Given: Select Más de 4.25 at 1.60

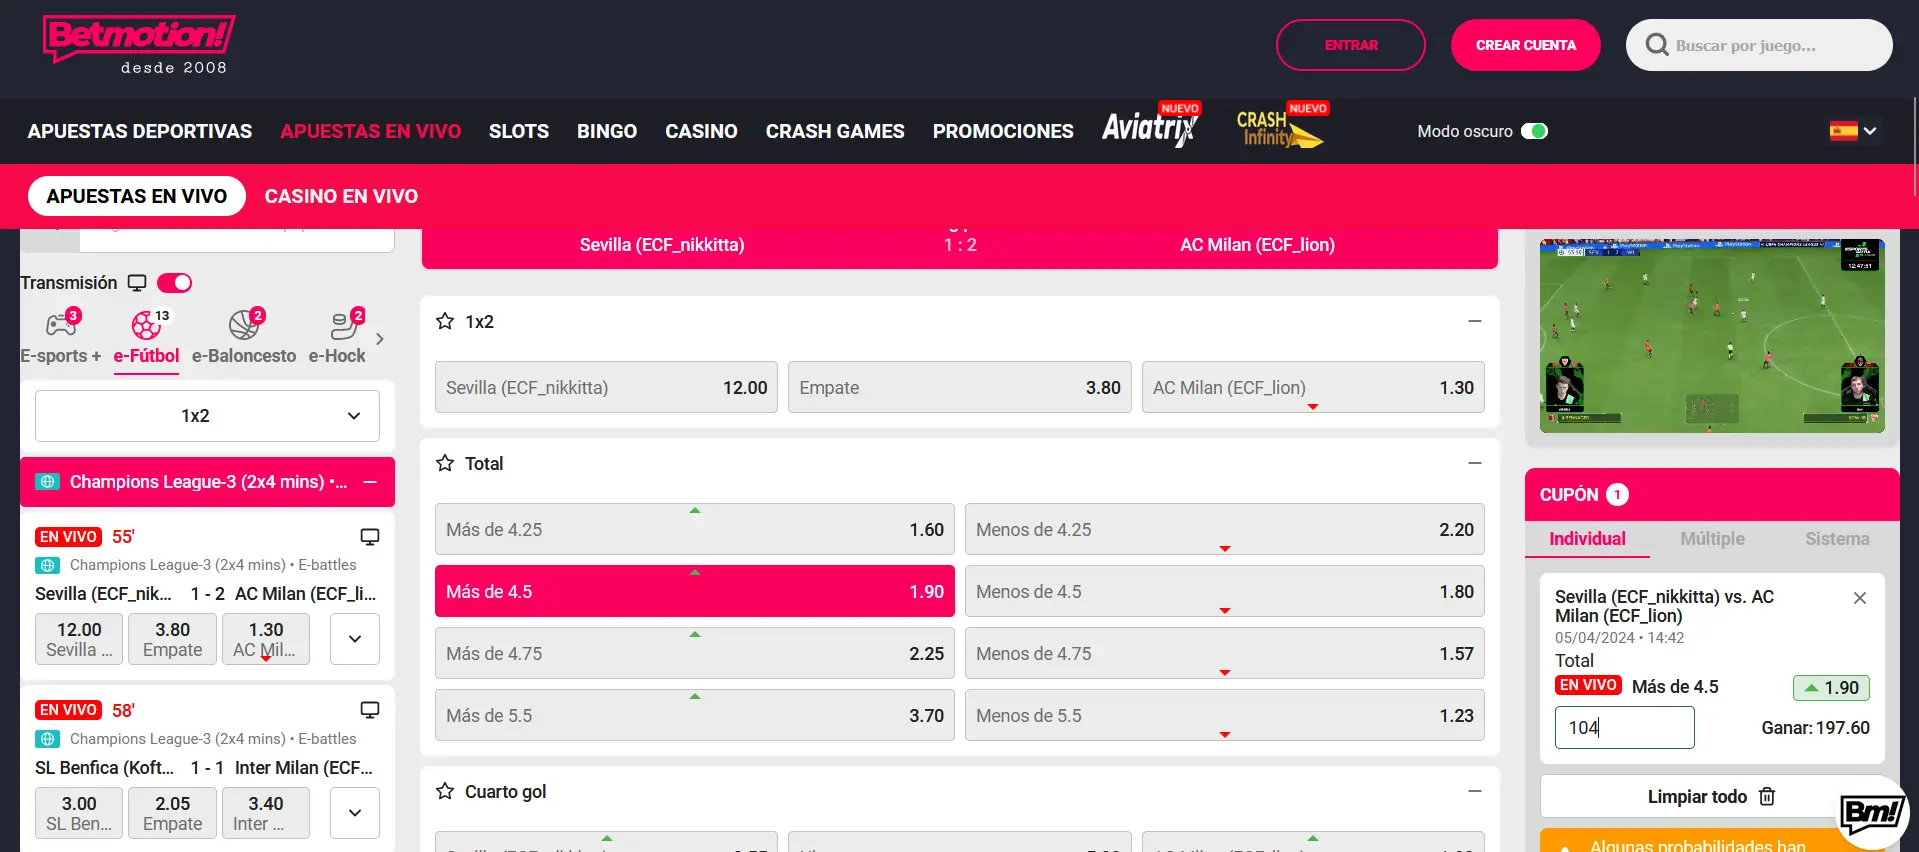Looking at the screenshot, I should pyautogui.click(x=695, y=530).
